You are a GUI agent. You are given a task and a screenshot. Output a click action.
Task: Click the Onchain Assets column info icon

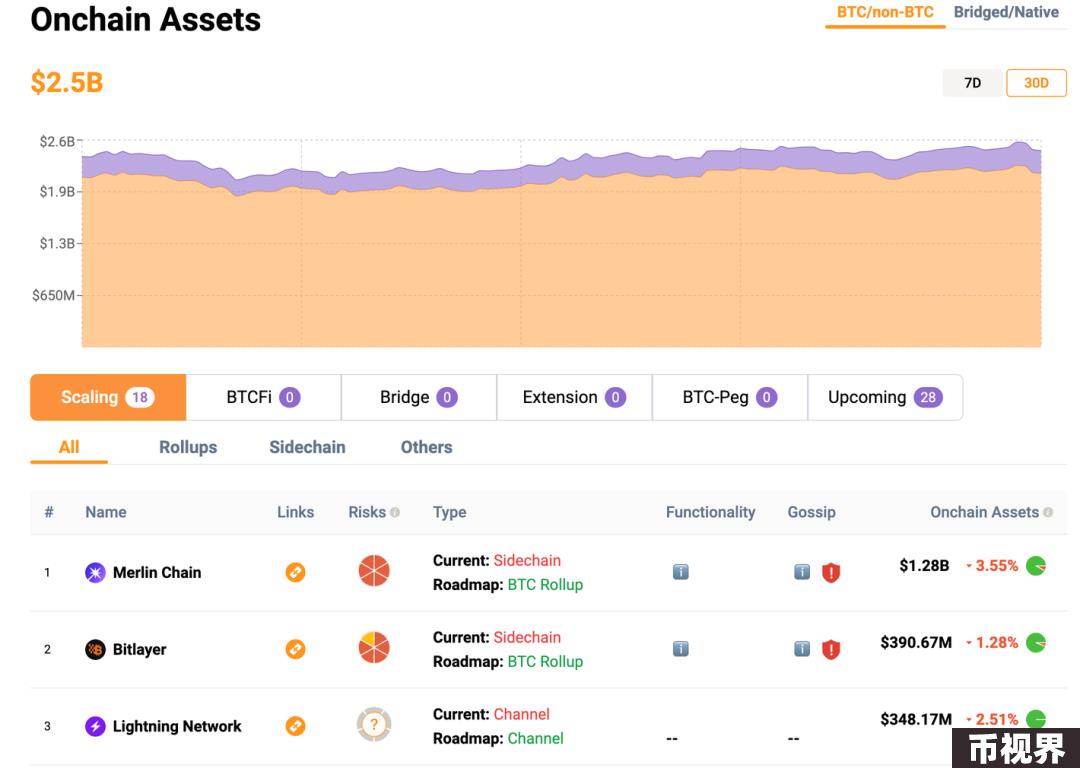[x=1048, y=512]
